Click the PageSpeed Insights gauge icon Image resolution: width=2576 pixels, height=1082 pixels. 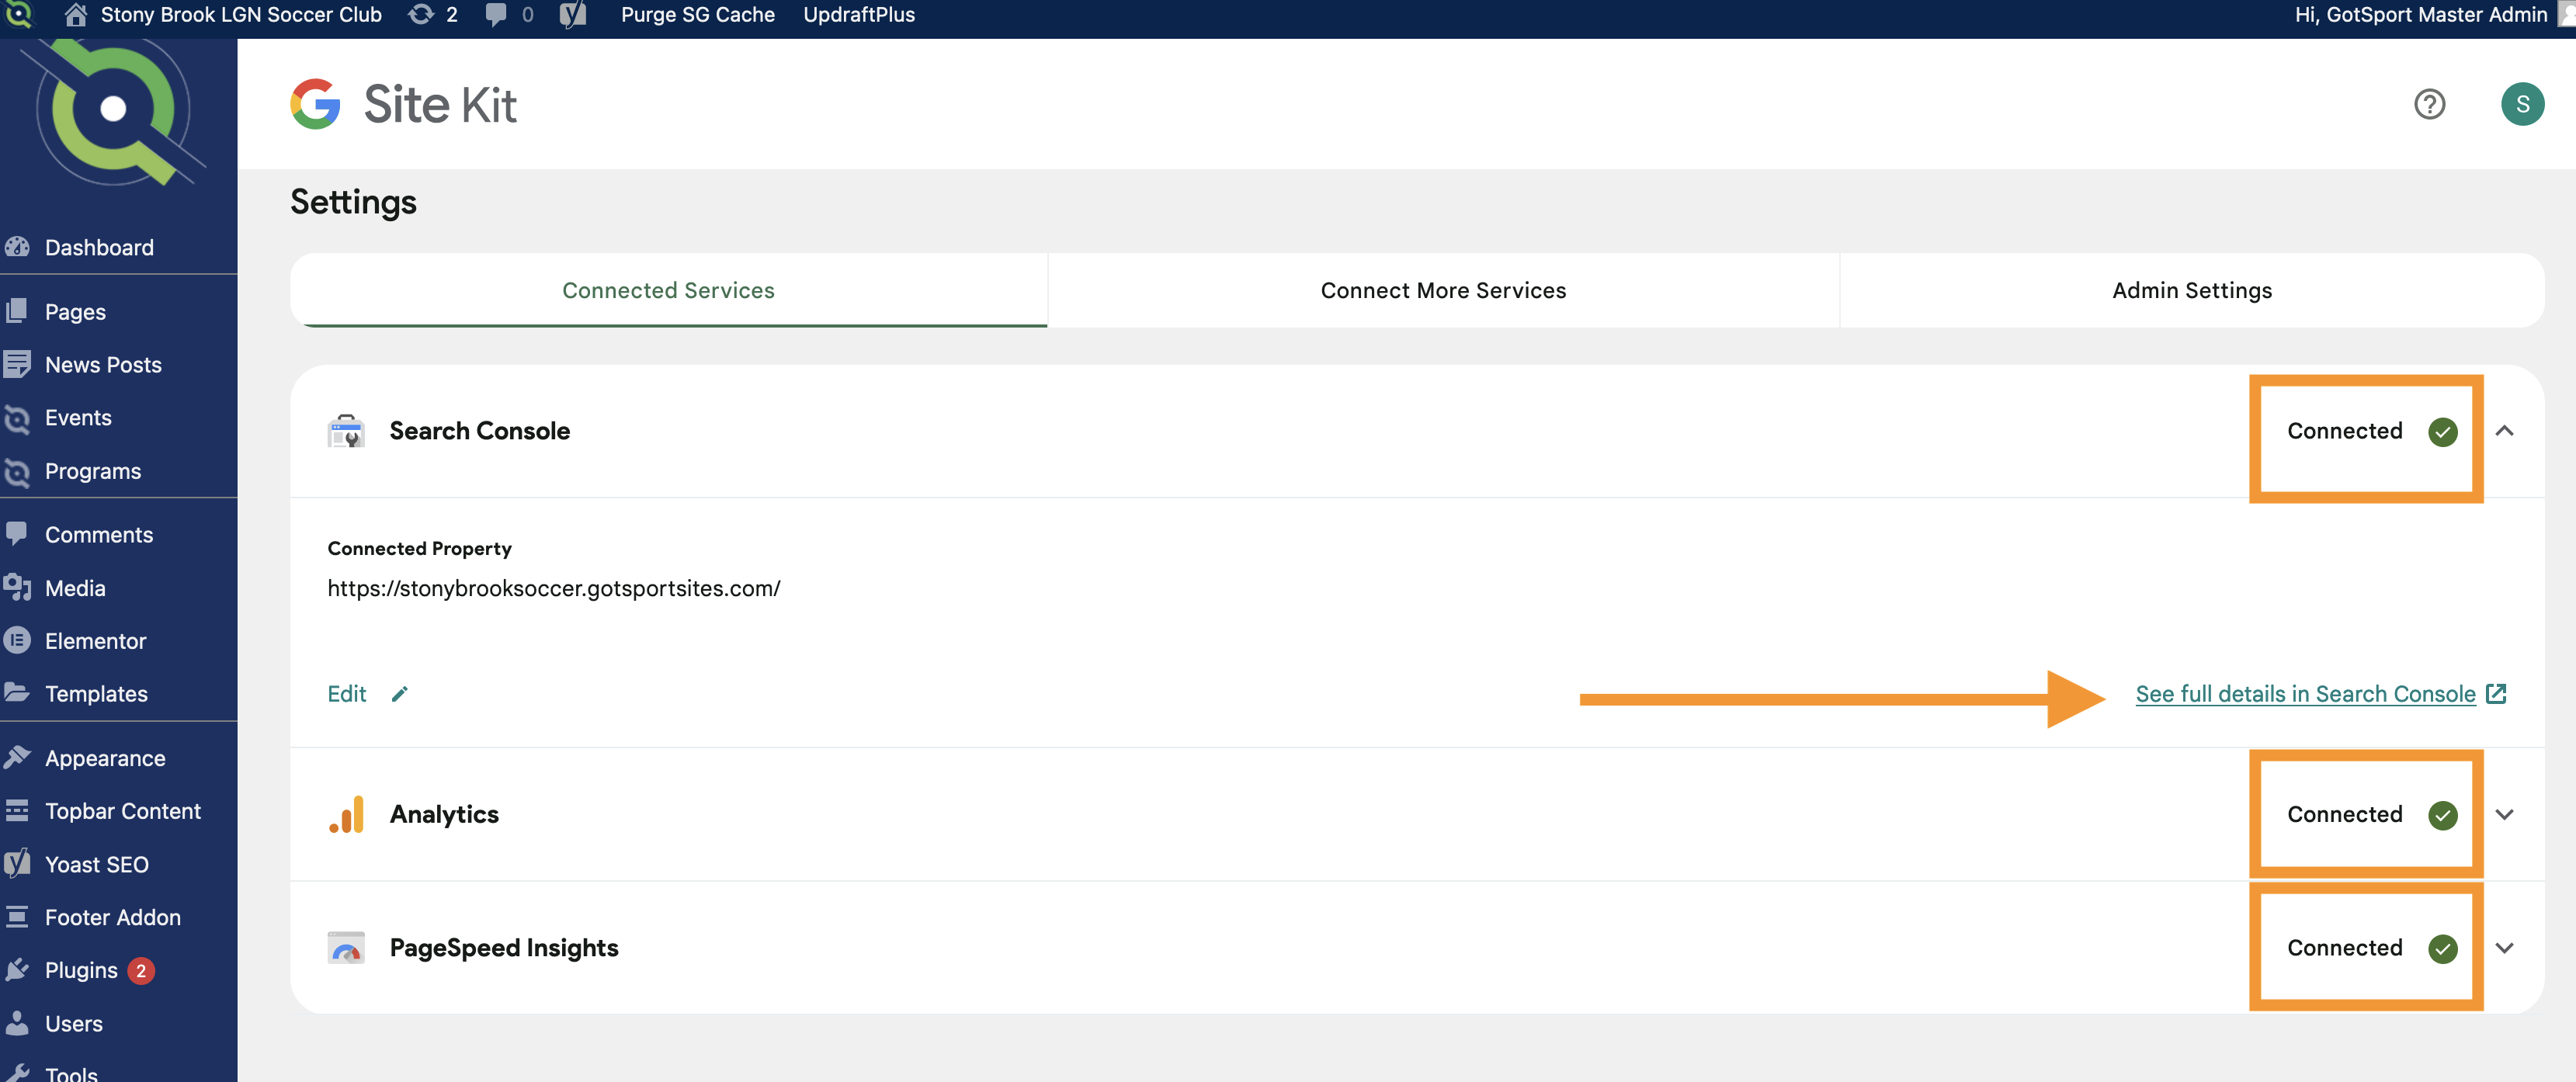pos(346,948)
